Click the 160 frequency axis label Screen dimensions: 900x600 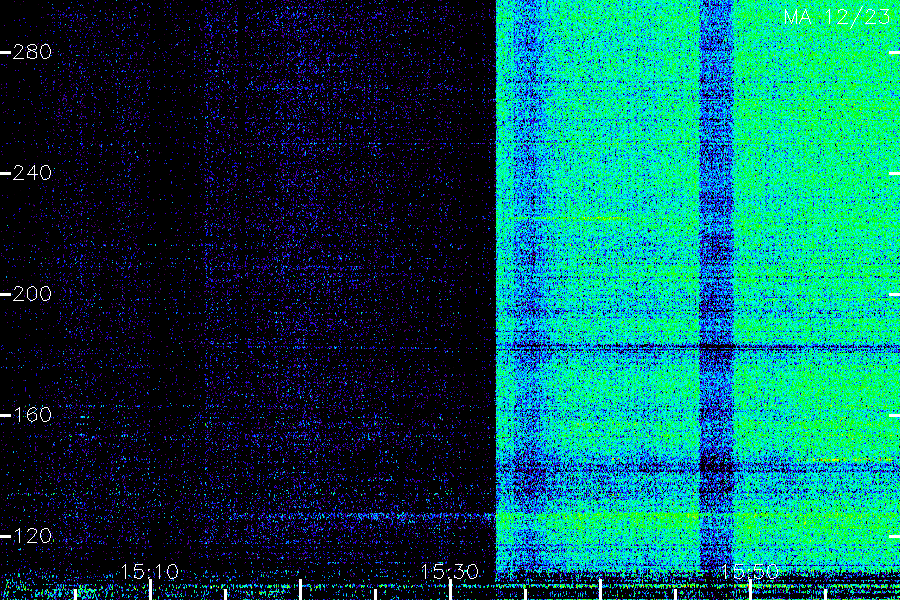32,415
